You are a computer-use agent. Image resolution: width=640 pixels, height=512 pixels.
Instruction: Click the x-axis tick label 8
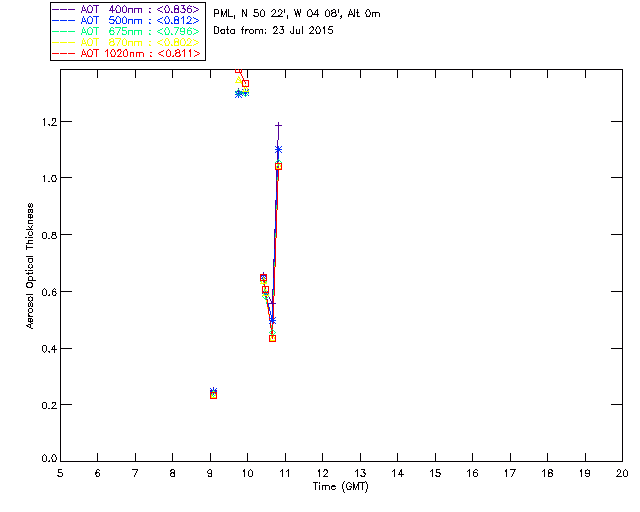click(x=173, y=473)
